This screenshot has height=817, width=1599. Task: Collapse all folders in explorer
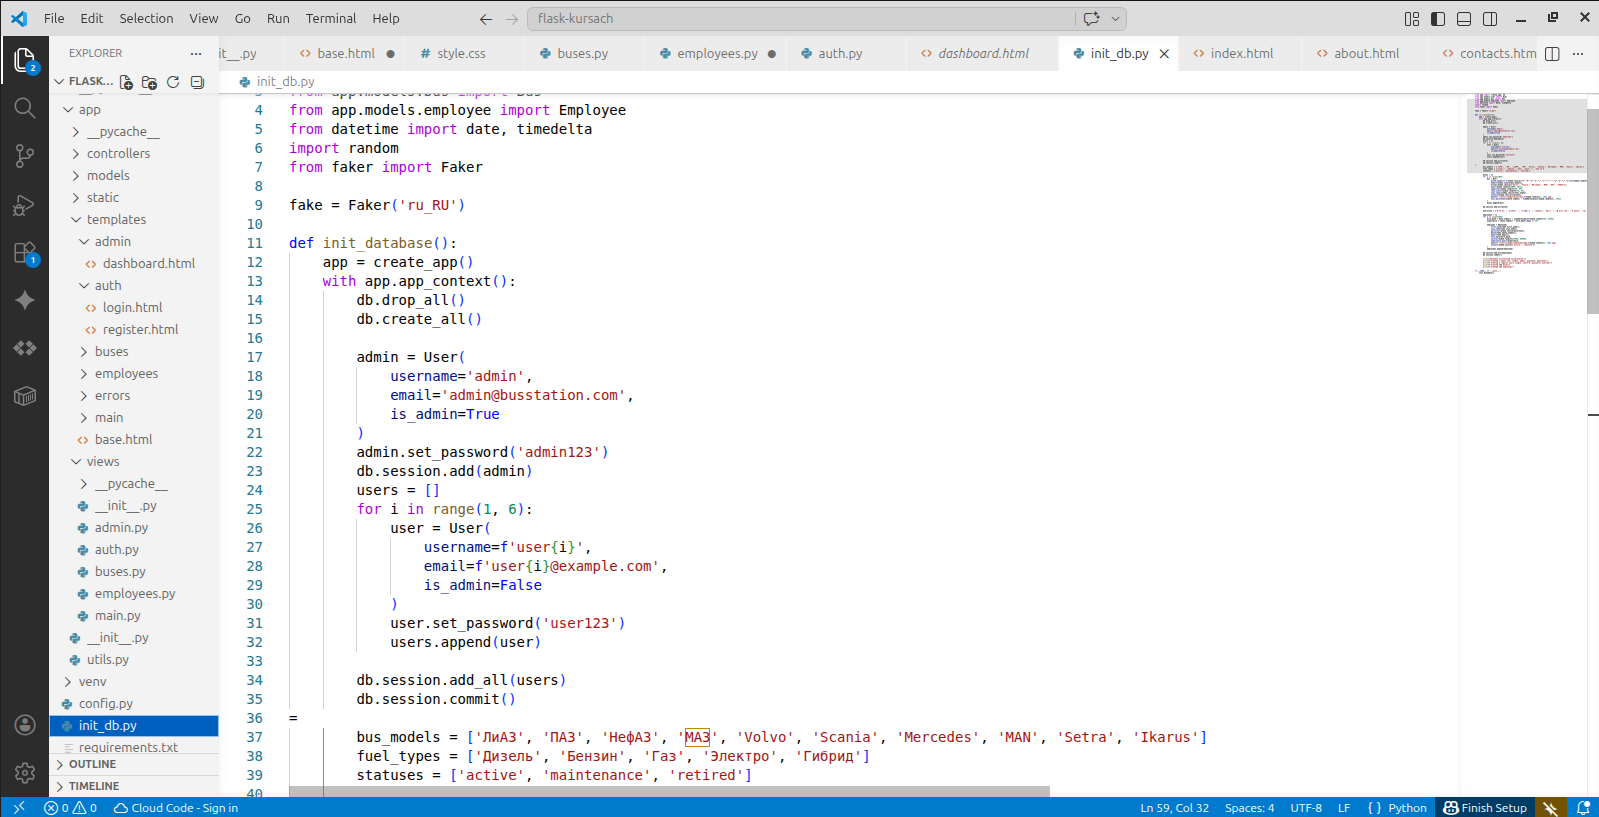197,82
